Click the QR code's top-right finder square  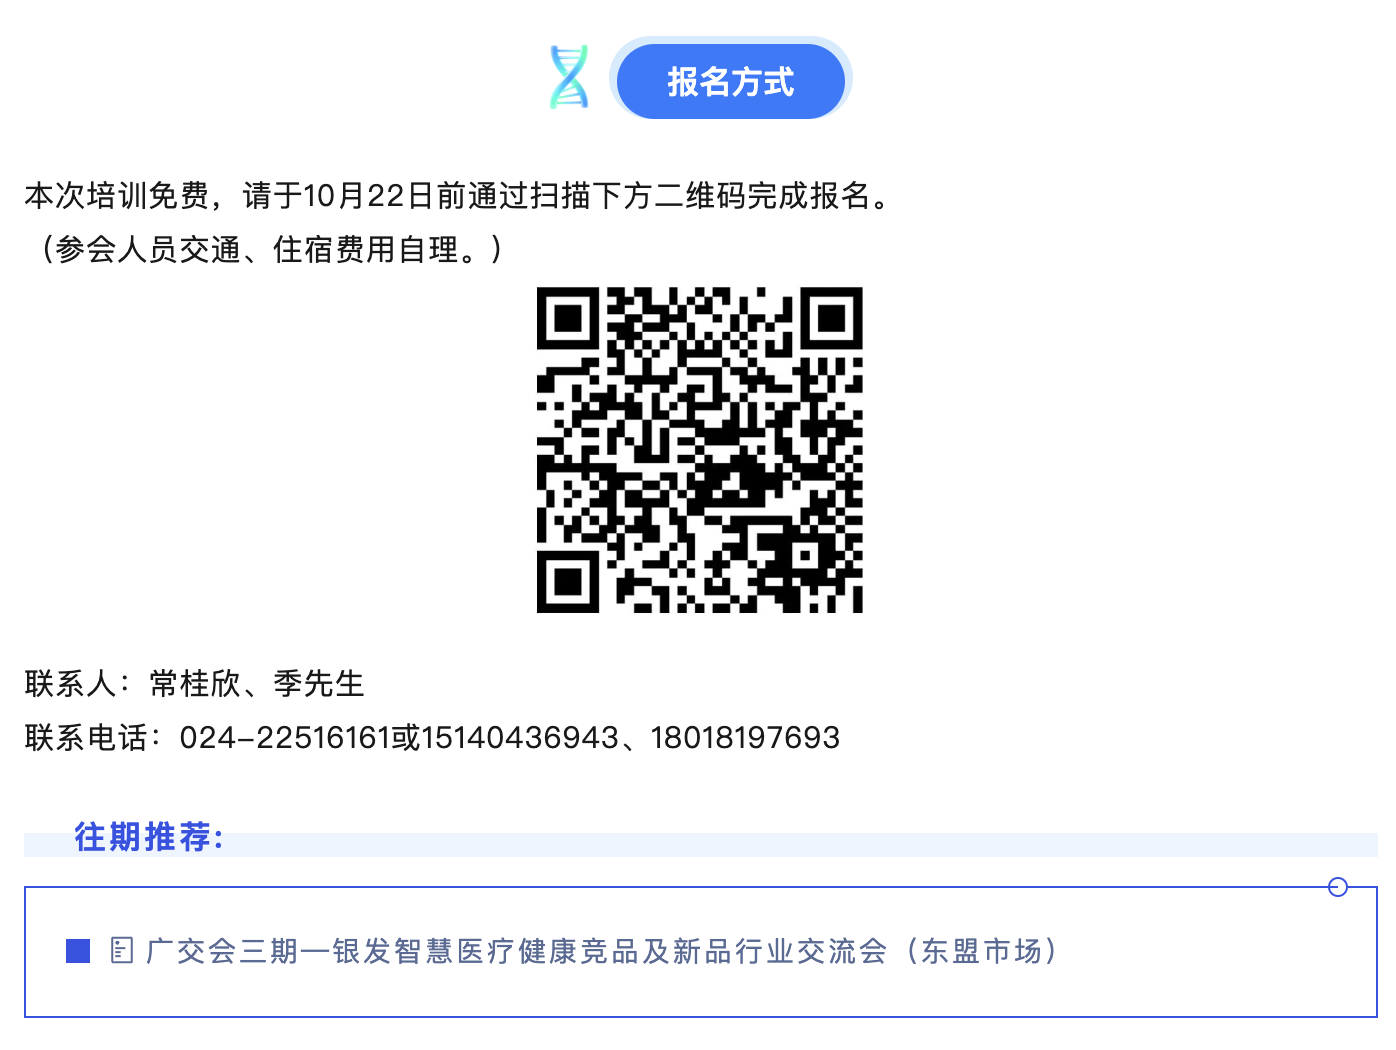(832, 318)
